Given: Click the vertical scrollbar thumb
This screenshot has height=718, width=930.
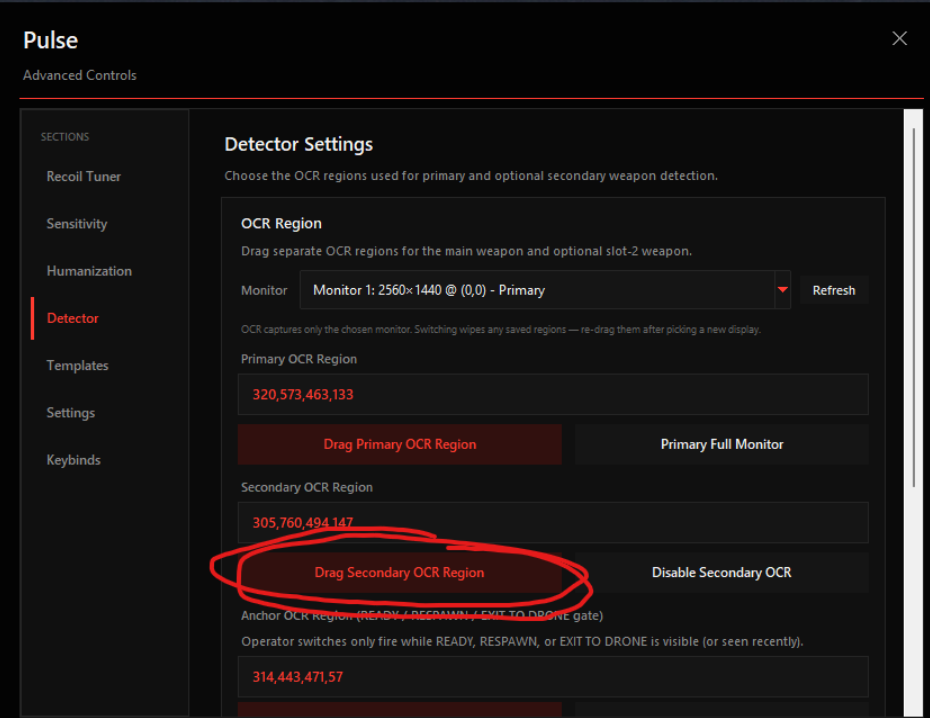Looking at the screenshot, I should coord(913,308).
